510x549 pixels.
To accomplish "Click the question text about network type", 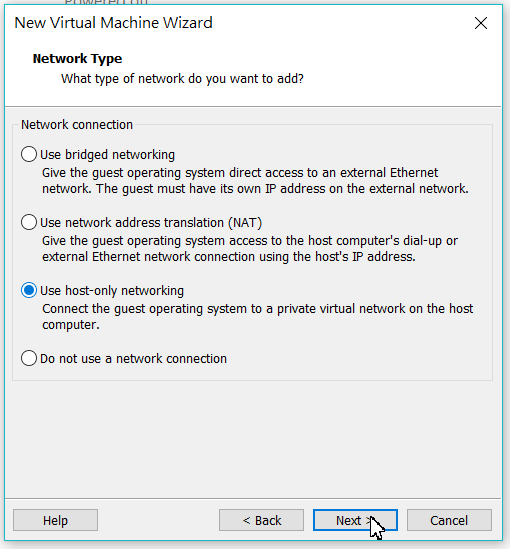I will pos(182,79).
